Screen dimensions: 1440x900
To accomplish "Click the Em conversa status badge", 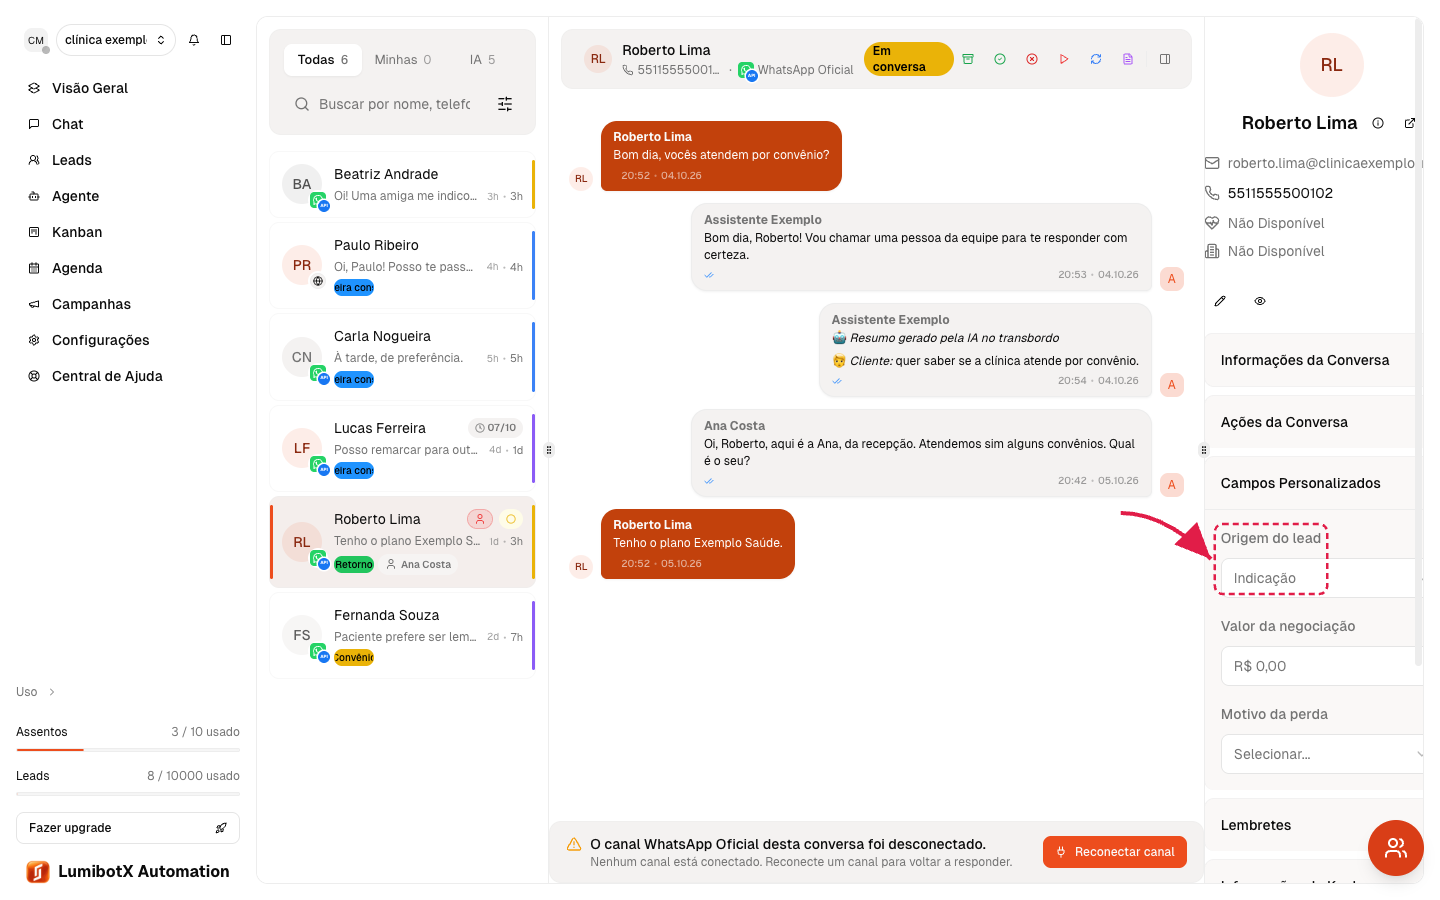I will click(x=909, y=59).
